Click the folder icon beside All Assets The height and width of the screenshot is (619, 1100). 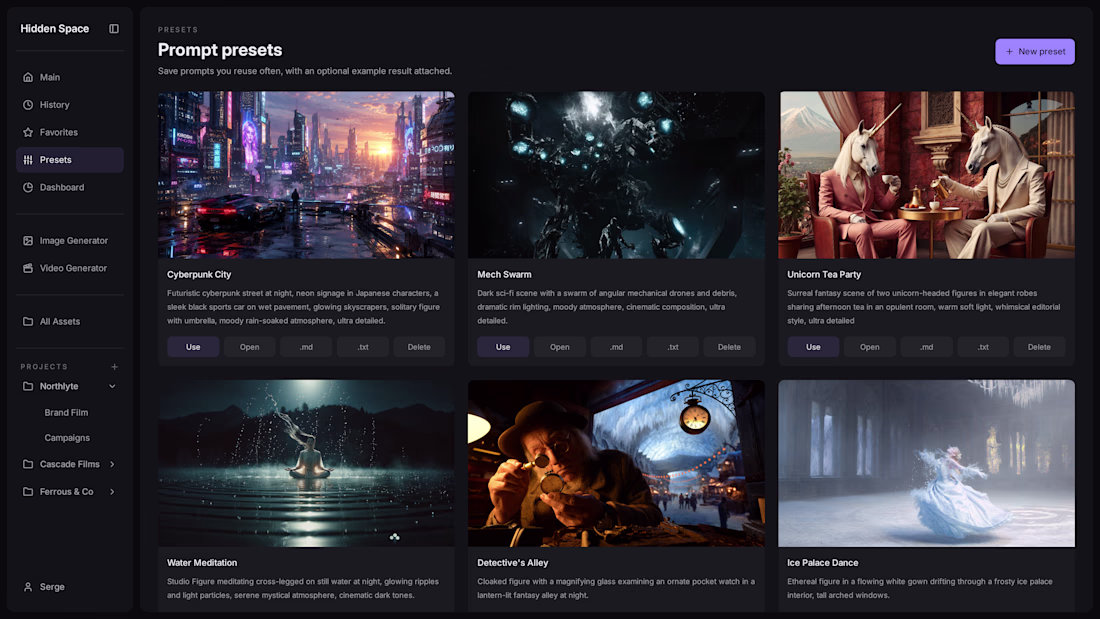pyautogui.click(x=28, y=321)
